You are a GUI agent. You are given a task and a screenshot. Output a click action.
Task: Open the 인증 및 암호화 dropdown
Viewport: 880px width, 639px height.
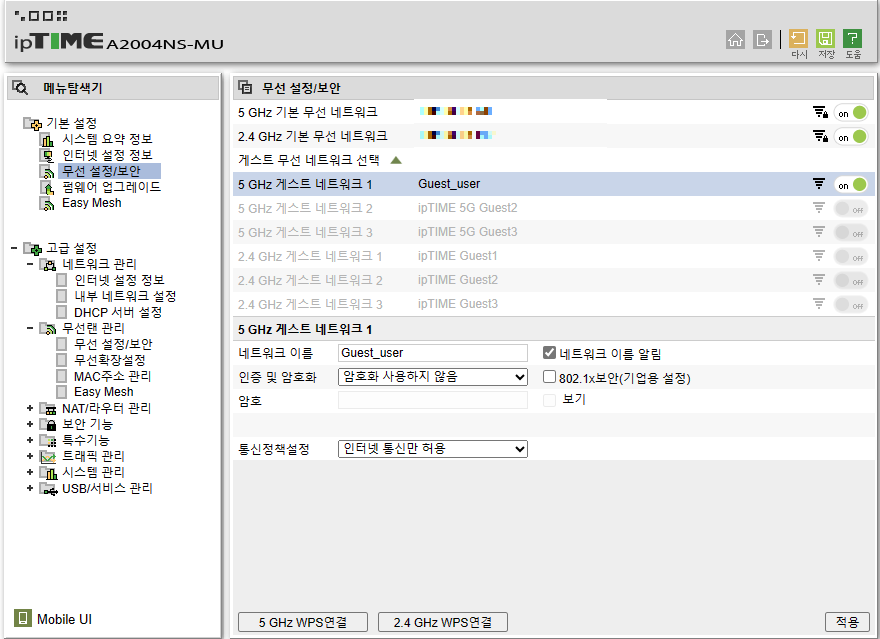[432, 376]
